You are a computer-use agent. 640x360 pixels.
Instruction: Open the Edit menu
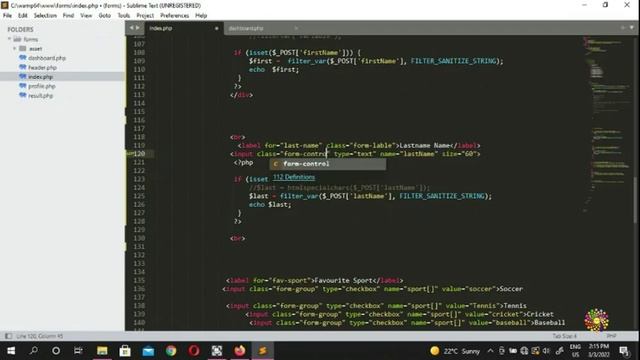coord(22,16)
